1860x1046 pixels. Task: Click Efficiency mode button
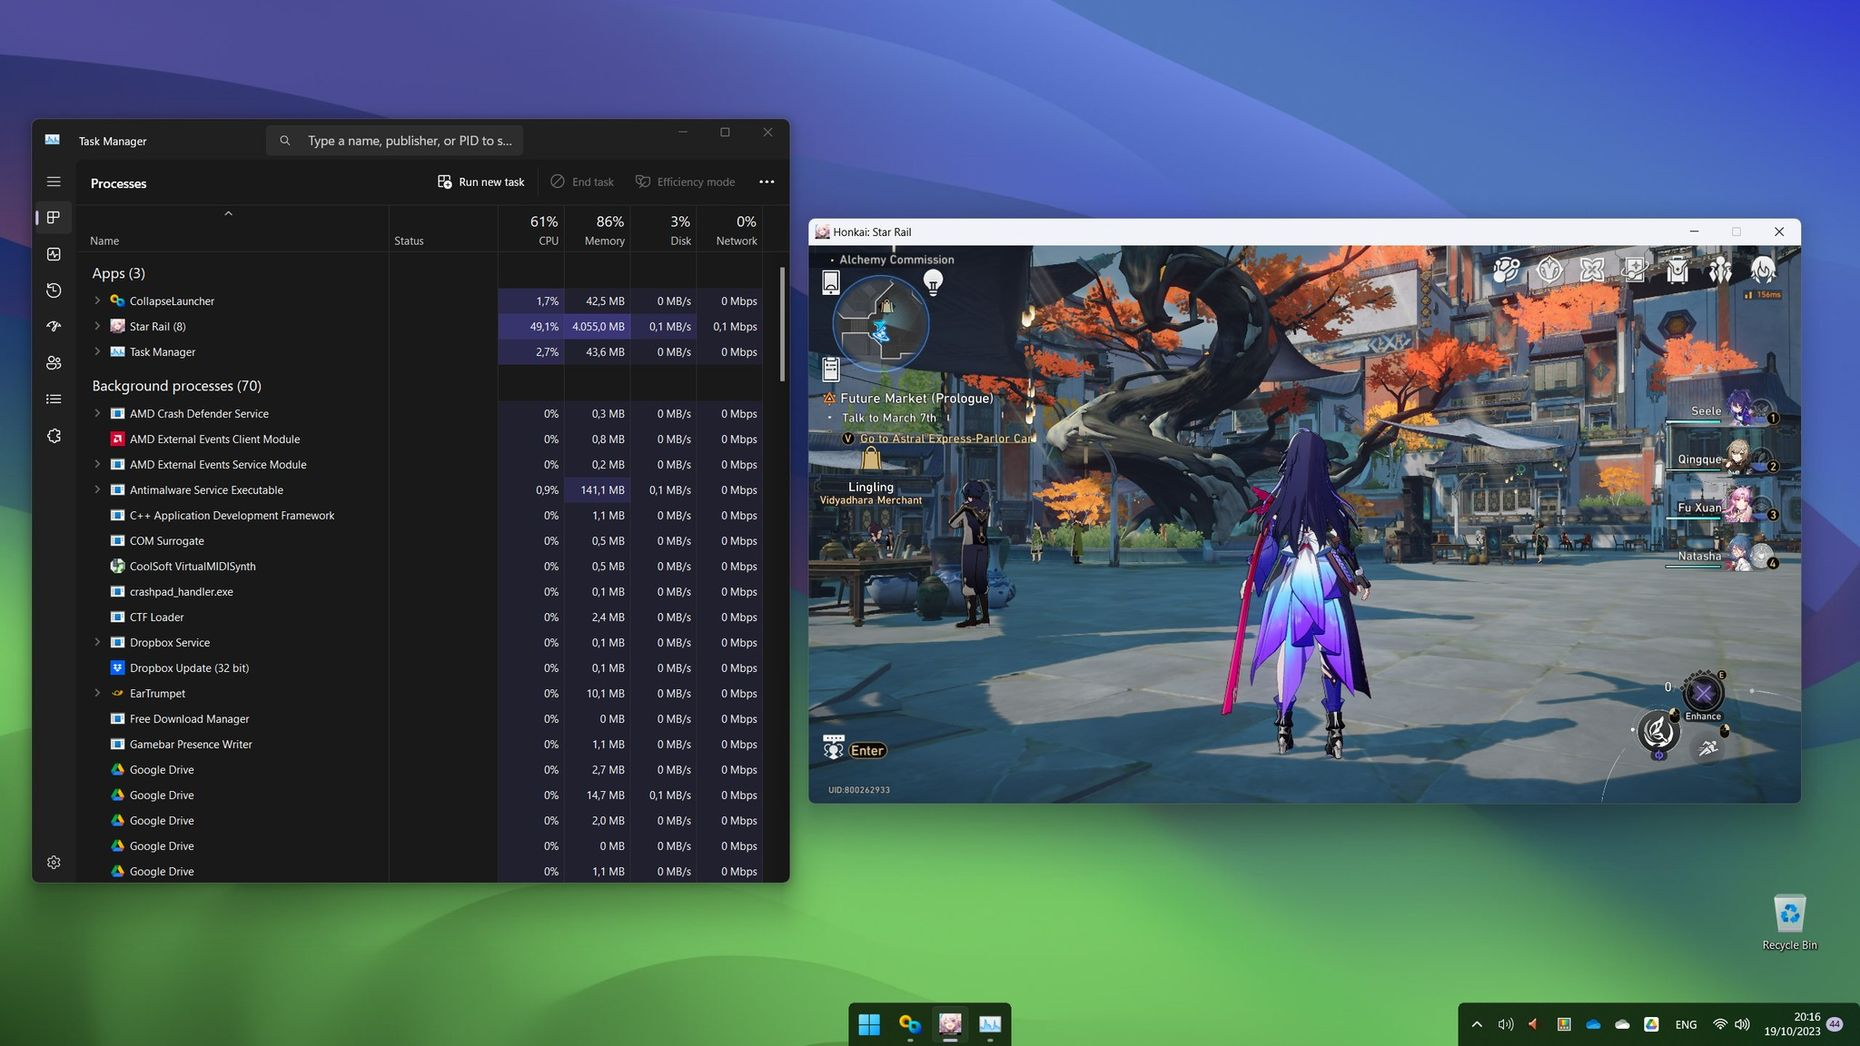click(x=686, y=182)
